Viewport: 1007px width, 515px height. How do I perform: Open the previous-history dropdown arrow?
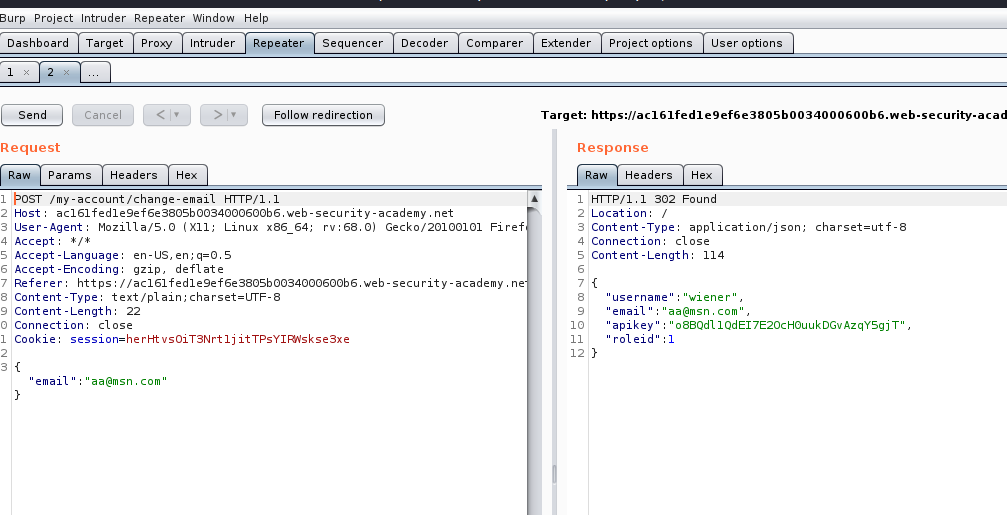click(x=177, y=115)
